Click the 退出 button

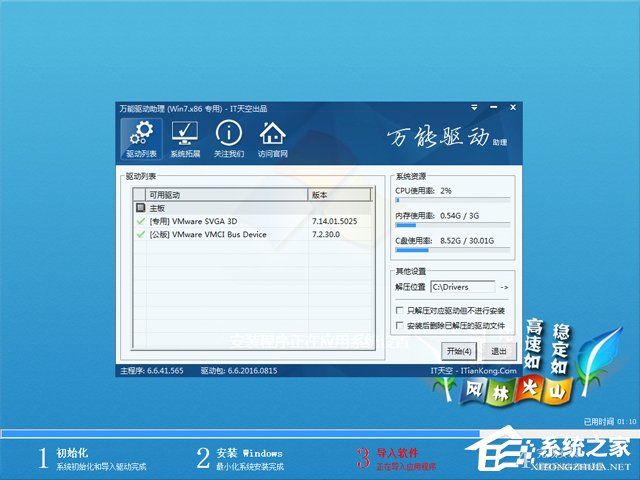click(x=498, y=351)
